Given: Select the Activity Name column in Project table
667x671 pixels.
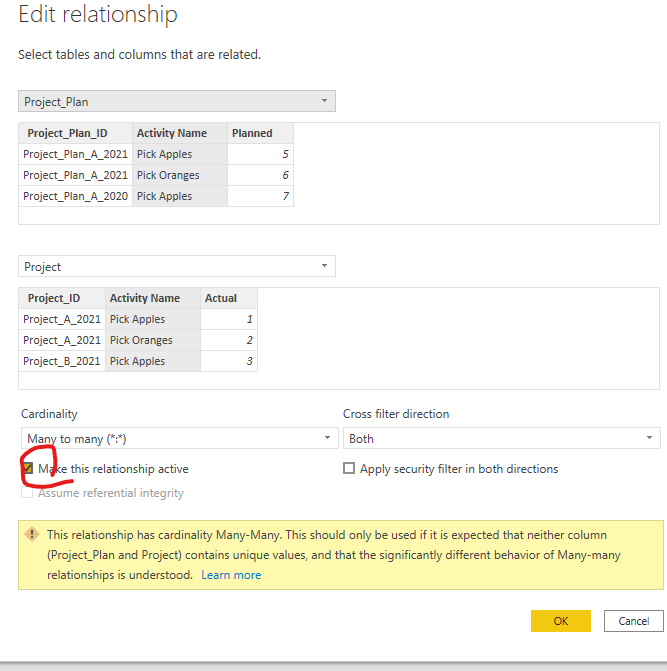Looking at the screenshot, I should click(153, 298).
